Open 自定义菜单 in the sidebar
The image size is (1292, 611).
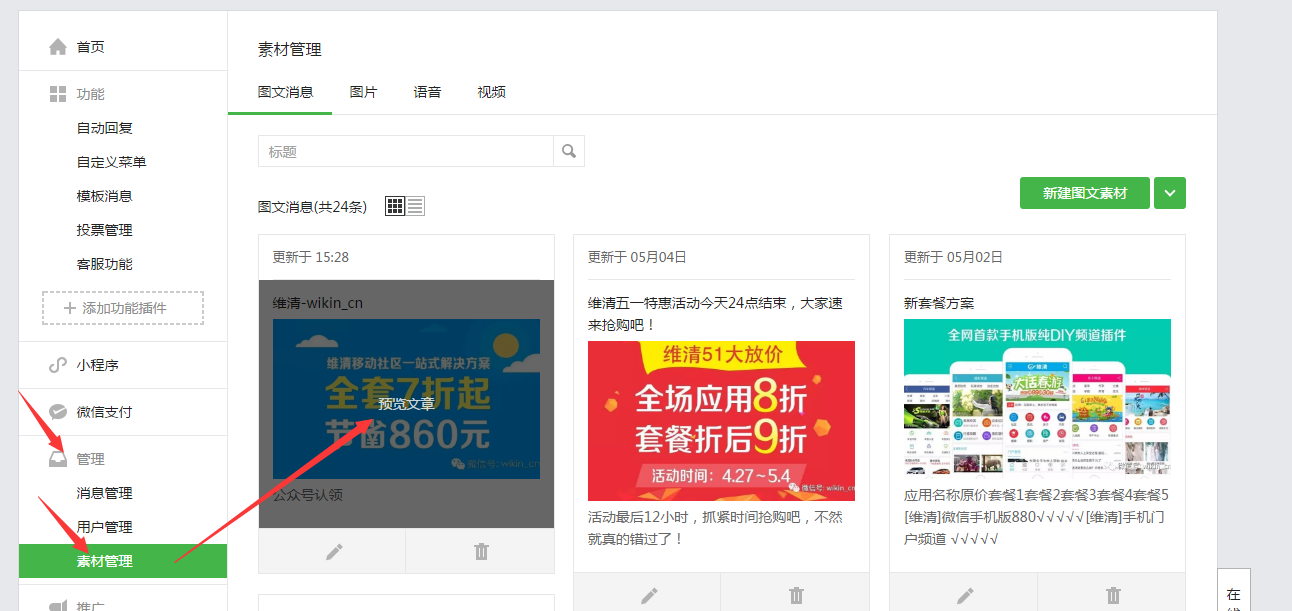tap(112, 162)
